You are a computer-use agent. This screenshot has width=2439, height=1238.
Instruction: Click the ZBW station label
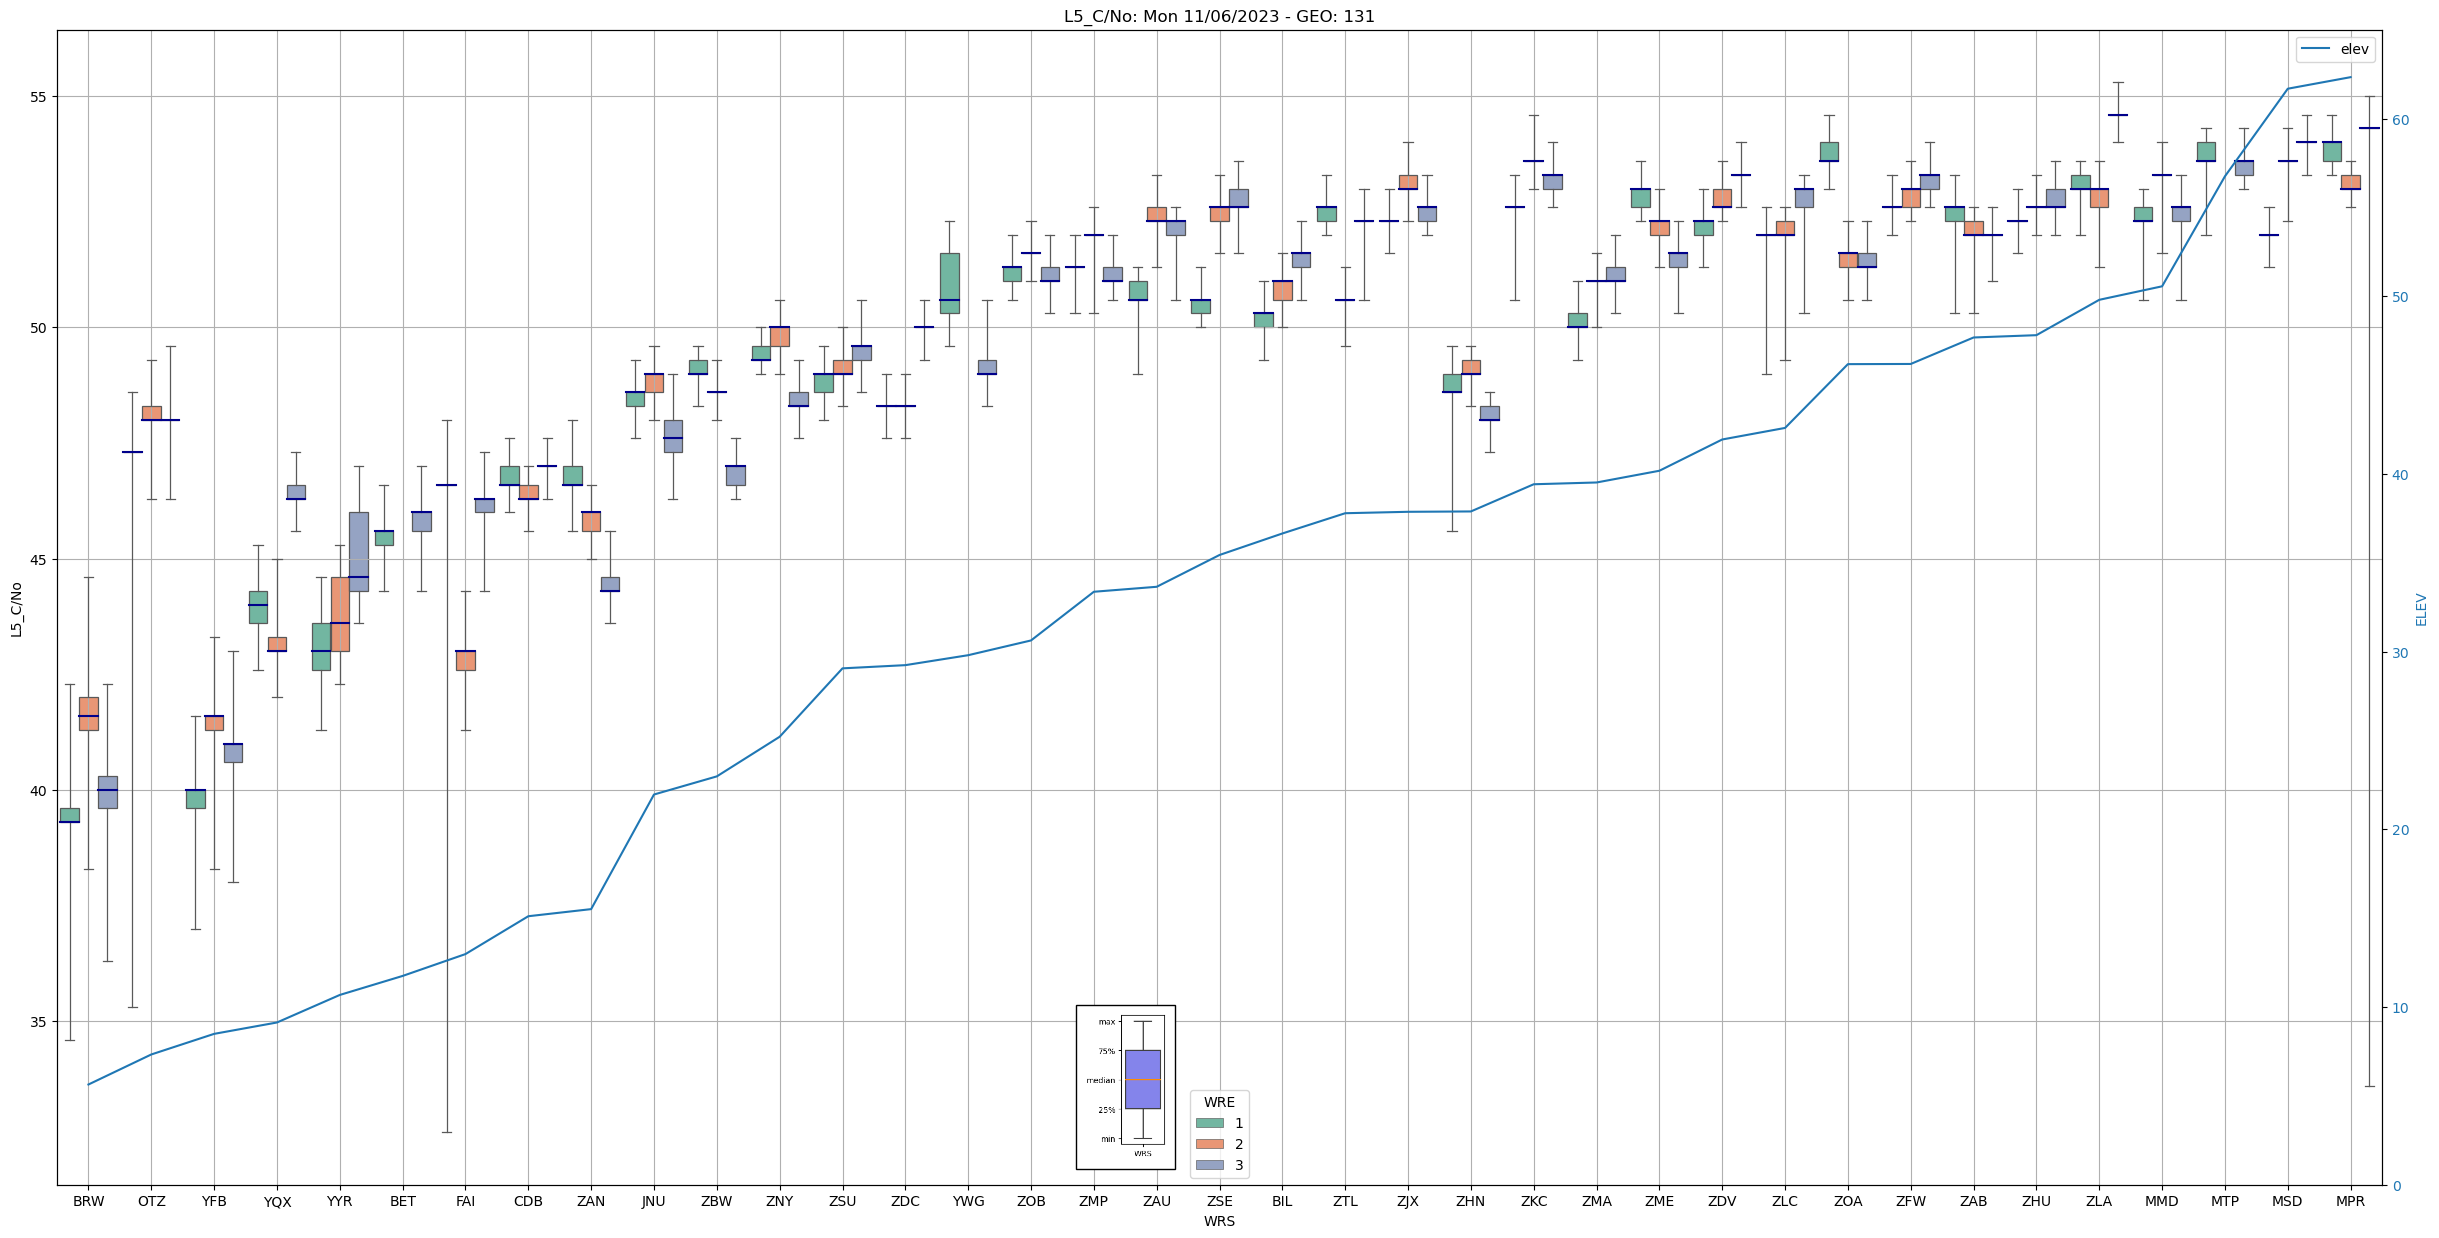point(717,1202)
